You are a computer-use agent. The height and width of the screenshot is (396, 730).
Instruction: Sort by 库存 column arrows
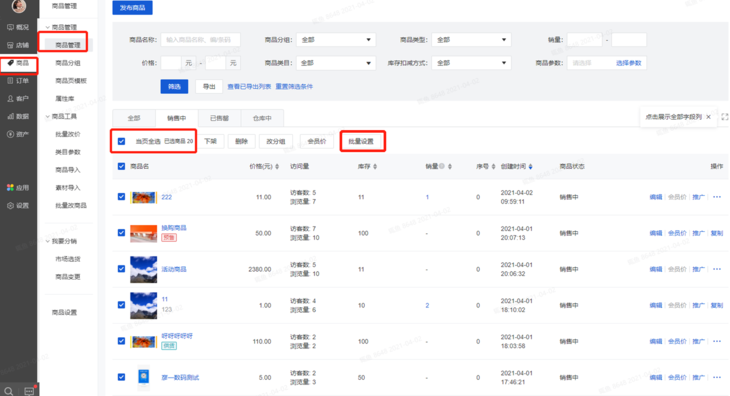[375, 166]
